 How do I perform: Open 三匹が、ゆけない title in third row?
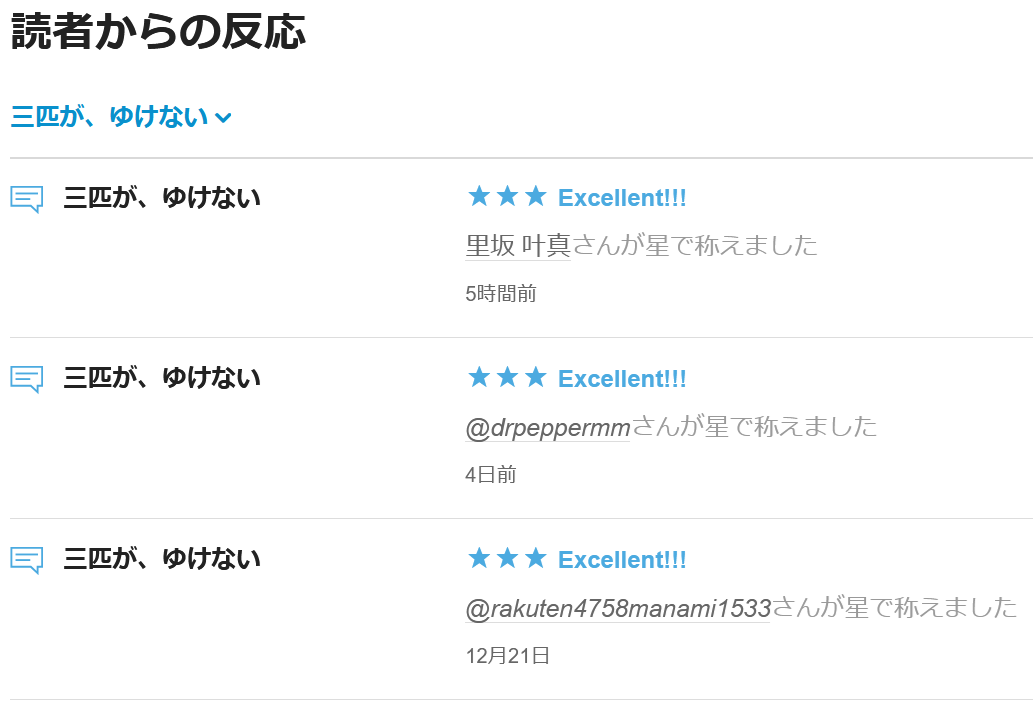[162, 559]
